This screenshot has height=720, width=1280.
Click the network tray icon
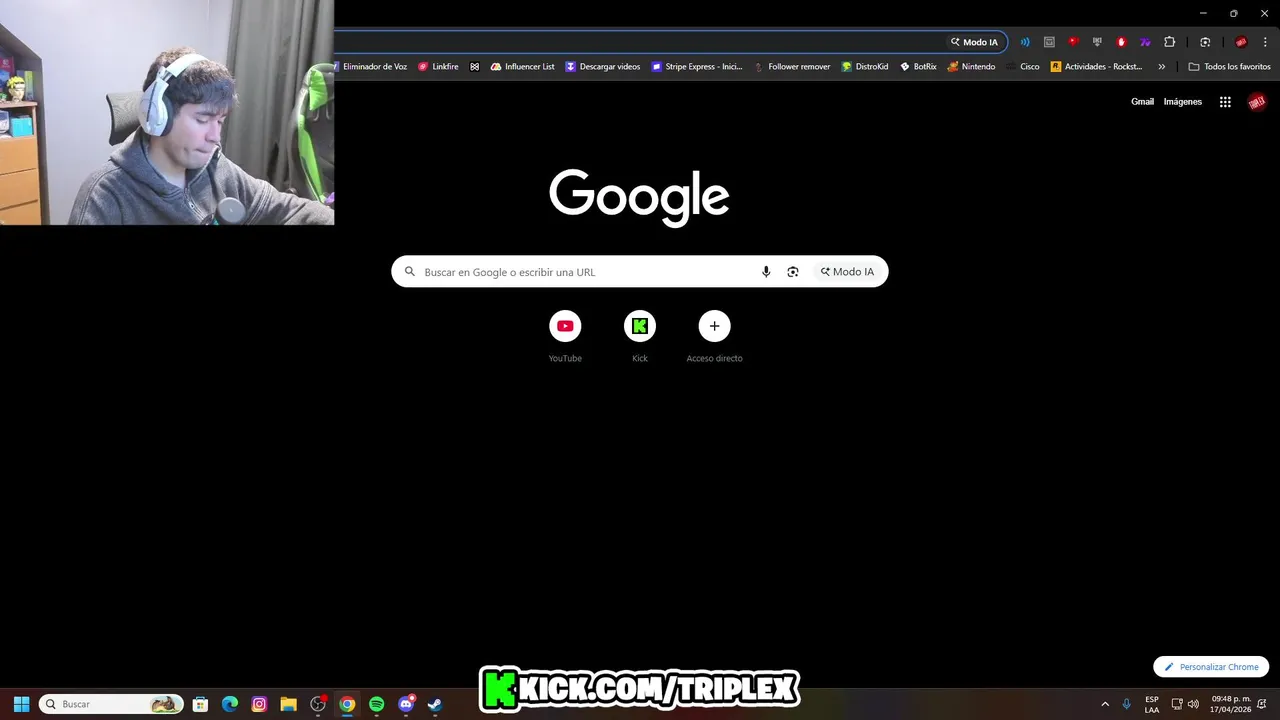pos(1177,704)
